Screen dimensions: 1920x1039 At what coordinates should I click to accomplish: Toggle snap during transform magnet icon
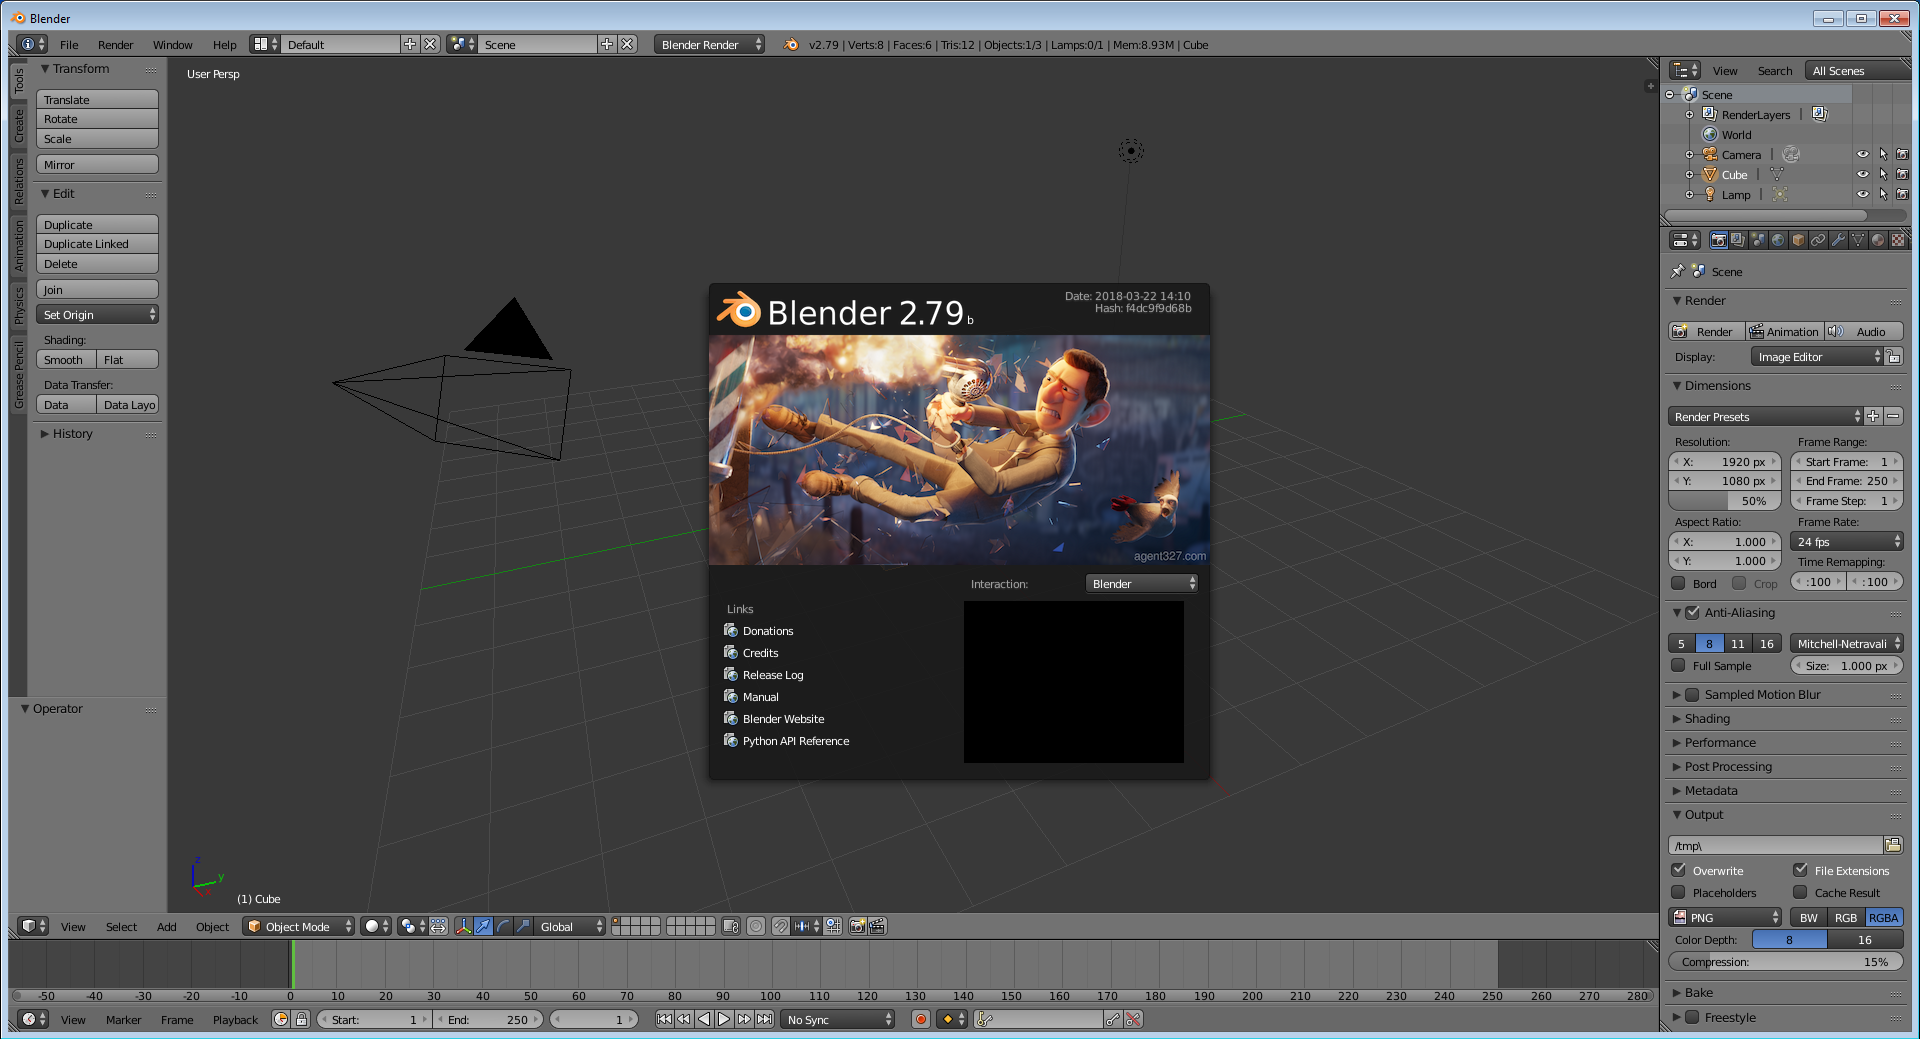click(x=781, y=926)
